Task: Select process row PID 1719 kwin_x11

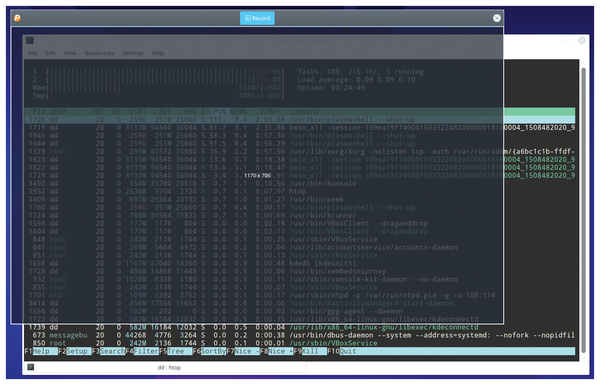Action: (x=300, y=127)
